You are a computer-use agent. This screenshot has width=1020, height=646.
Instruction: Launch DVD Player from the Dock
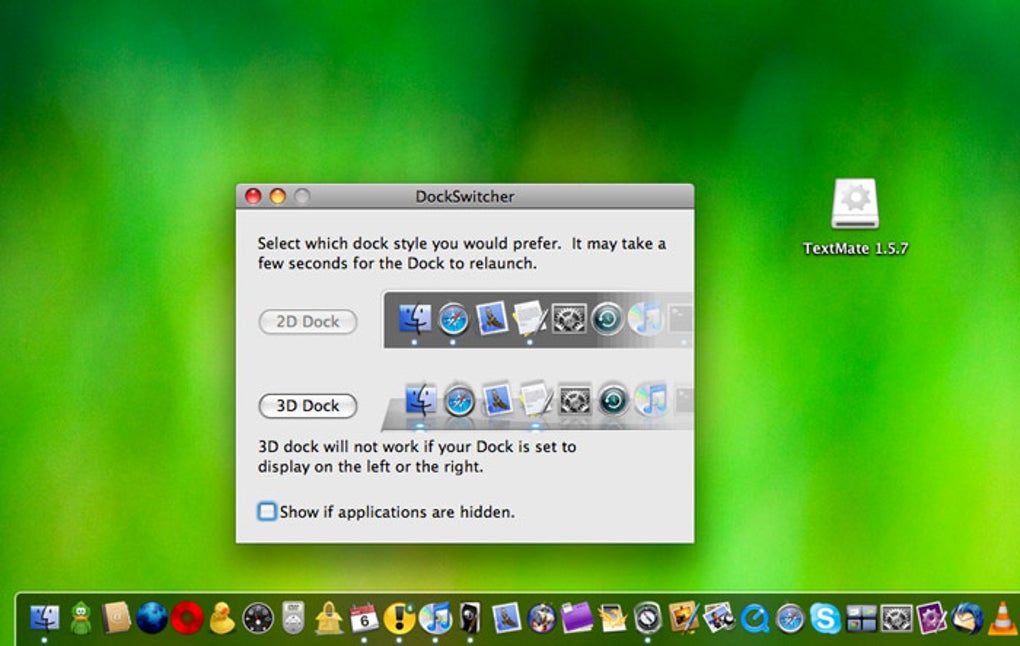pyautogui.click(x=293, y=618)
